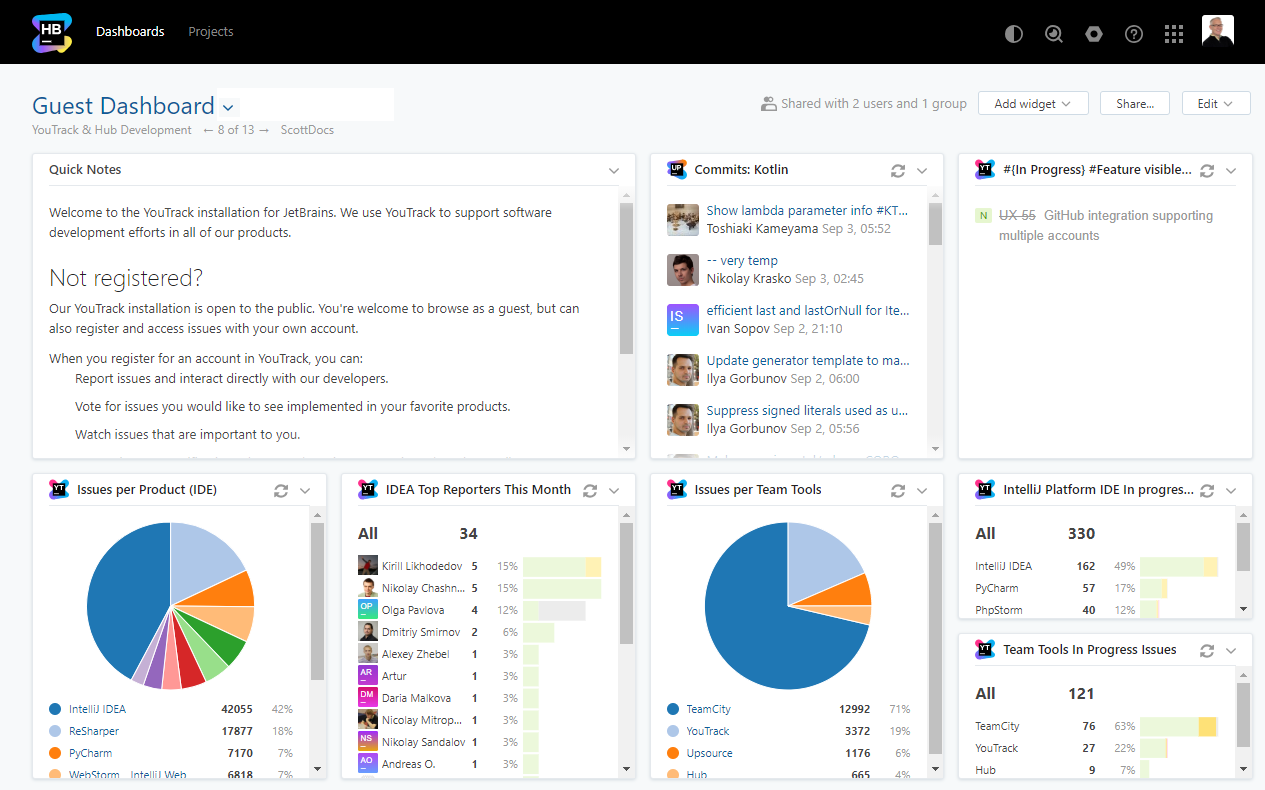Click the NS avatar icon for Nikolay Sandalov
Screen dimensions: 1265x790
(367, 742)
